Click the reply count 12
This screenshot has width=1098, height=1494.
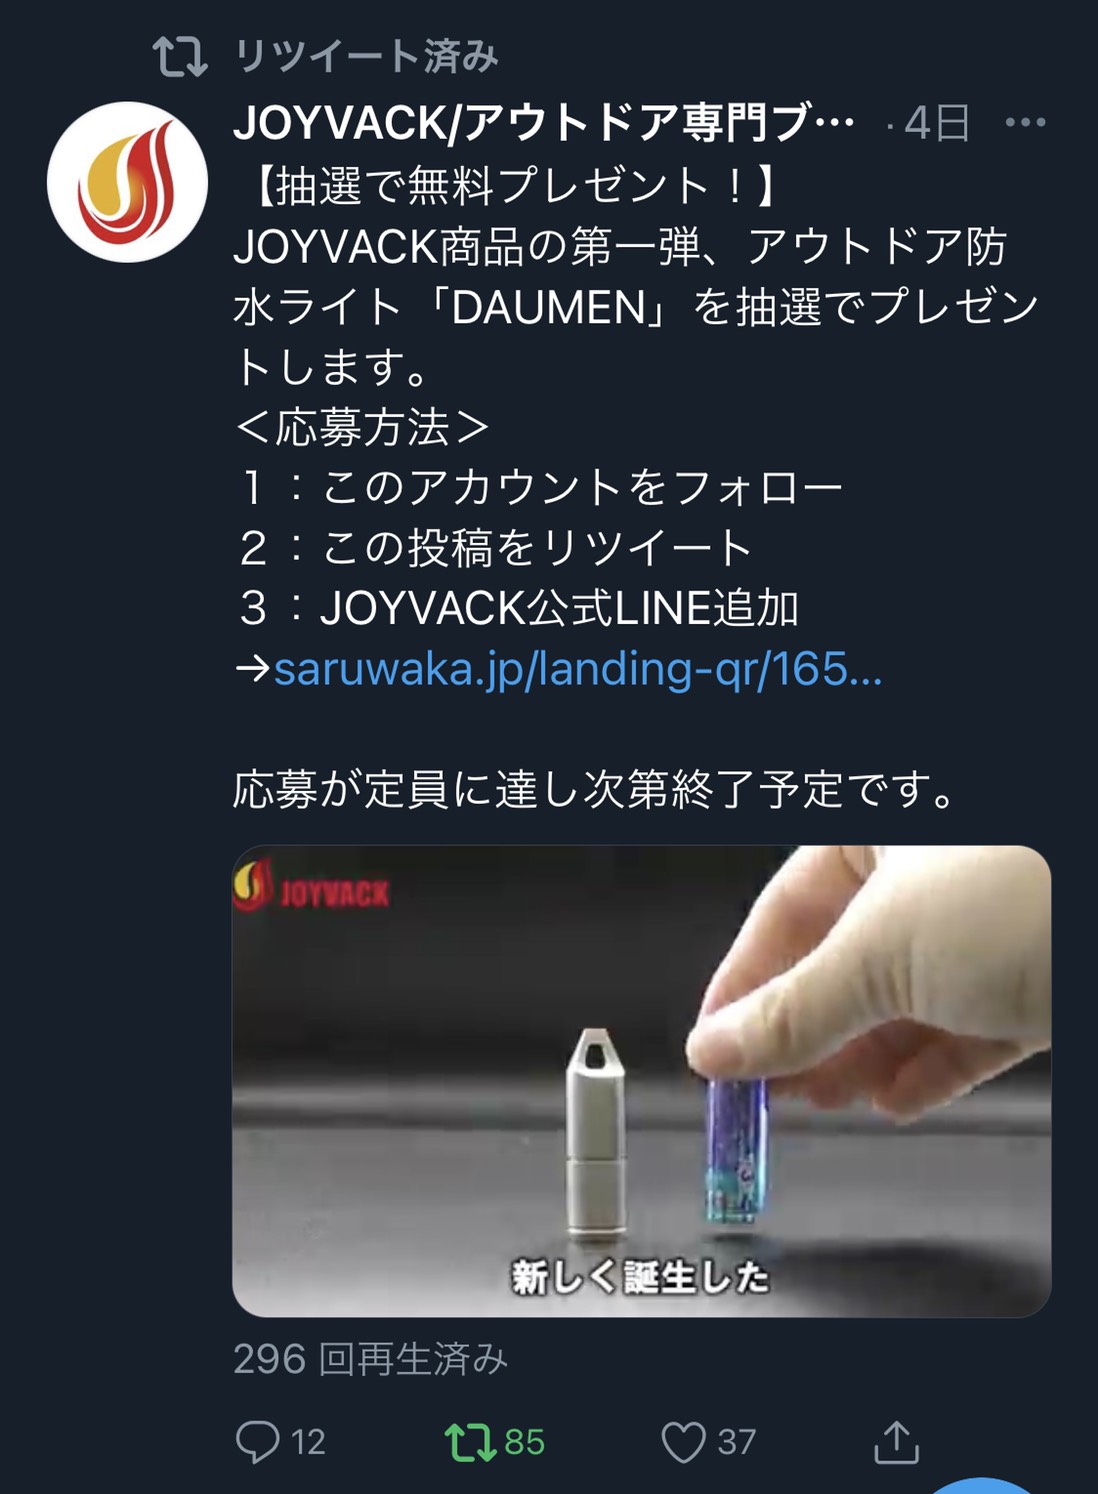coord(308,1442)
